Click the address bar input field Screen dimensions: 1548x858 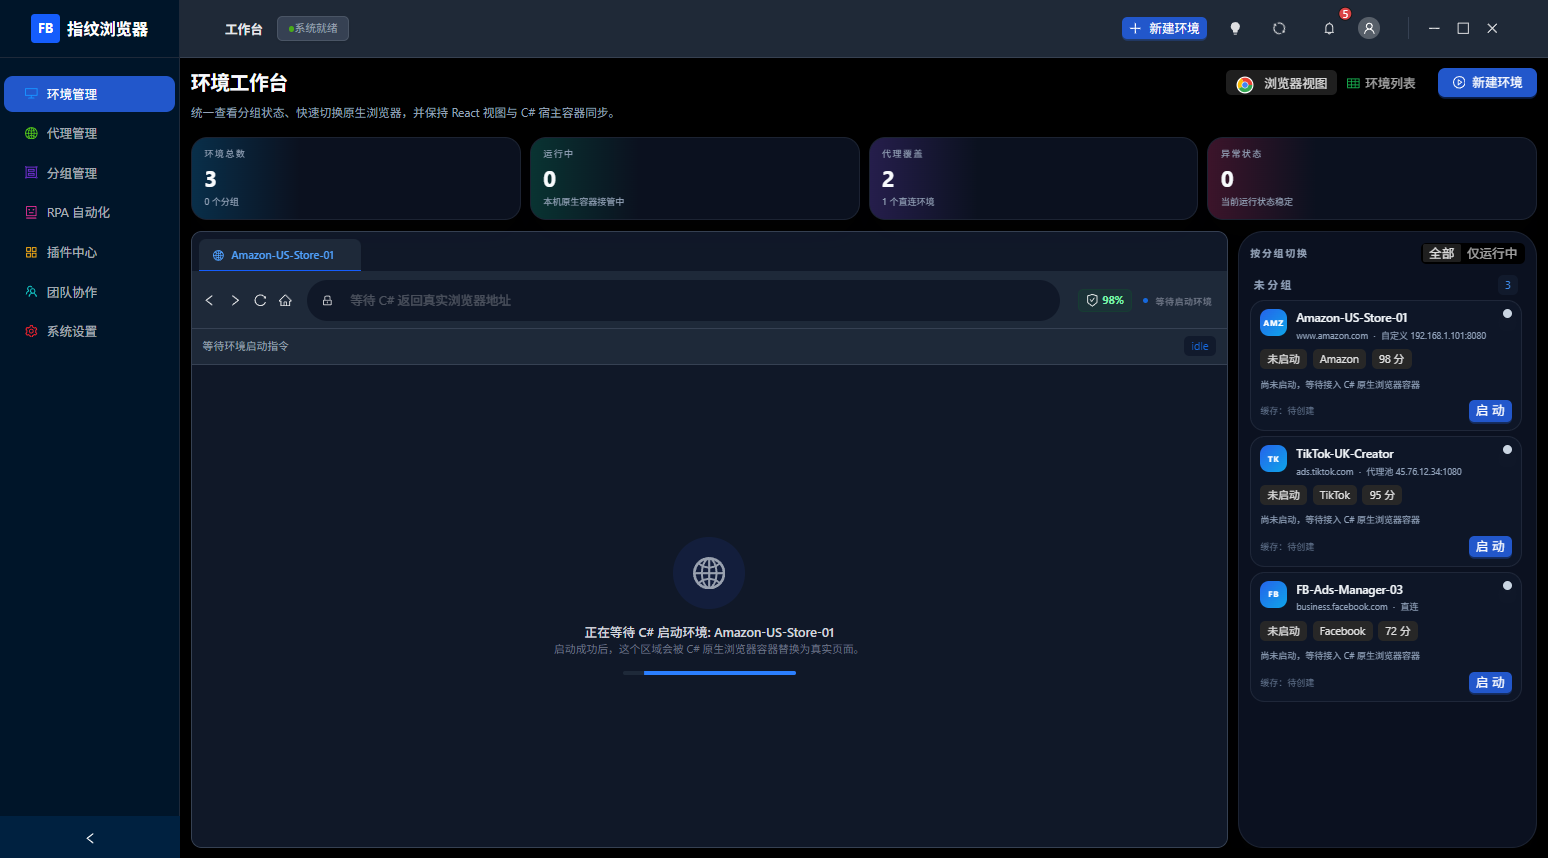pyautogui.click(x=683, y=300)
